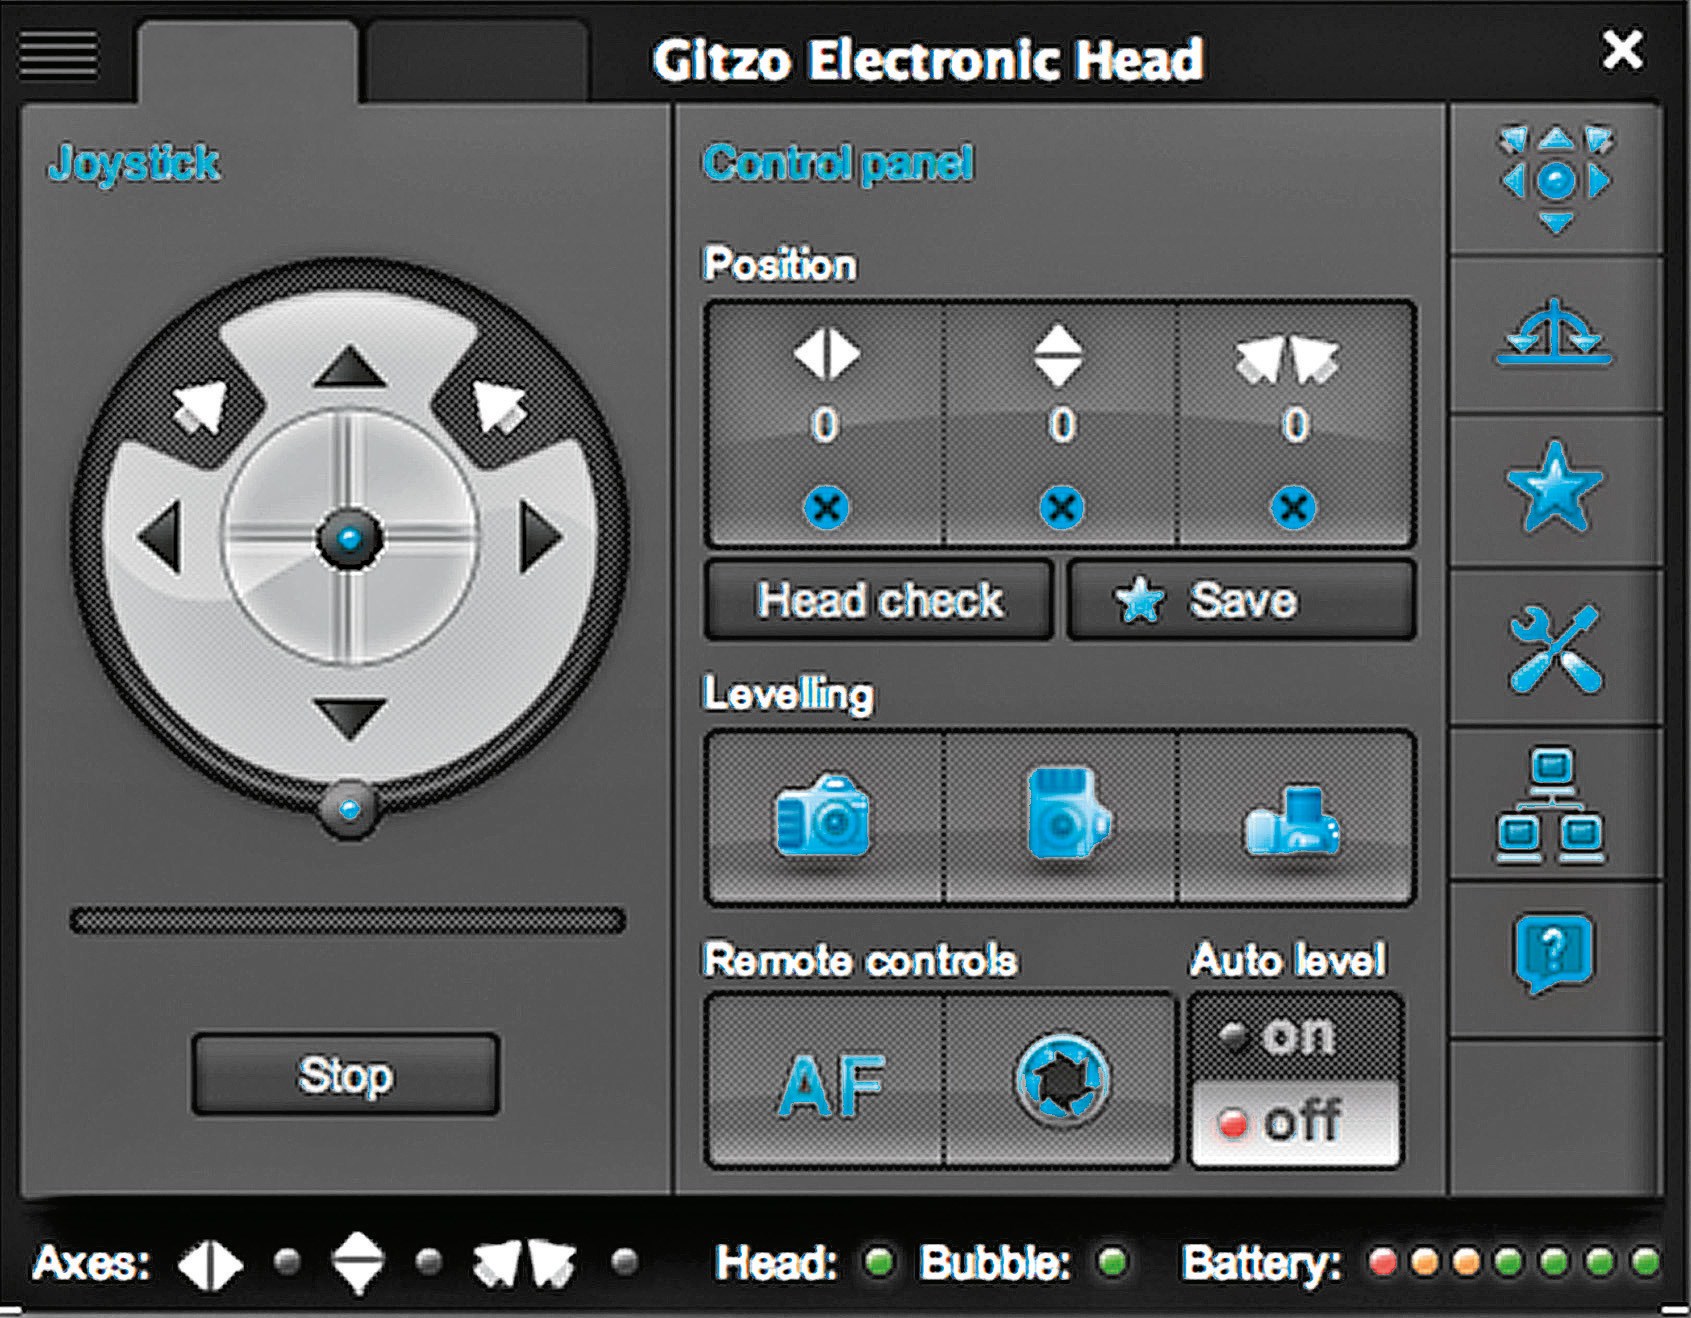The height and width of the screenshot is (1318, 1691).
Task: Push the joystick left arrow
Action: [x=161, y=538]
